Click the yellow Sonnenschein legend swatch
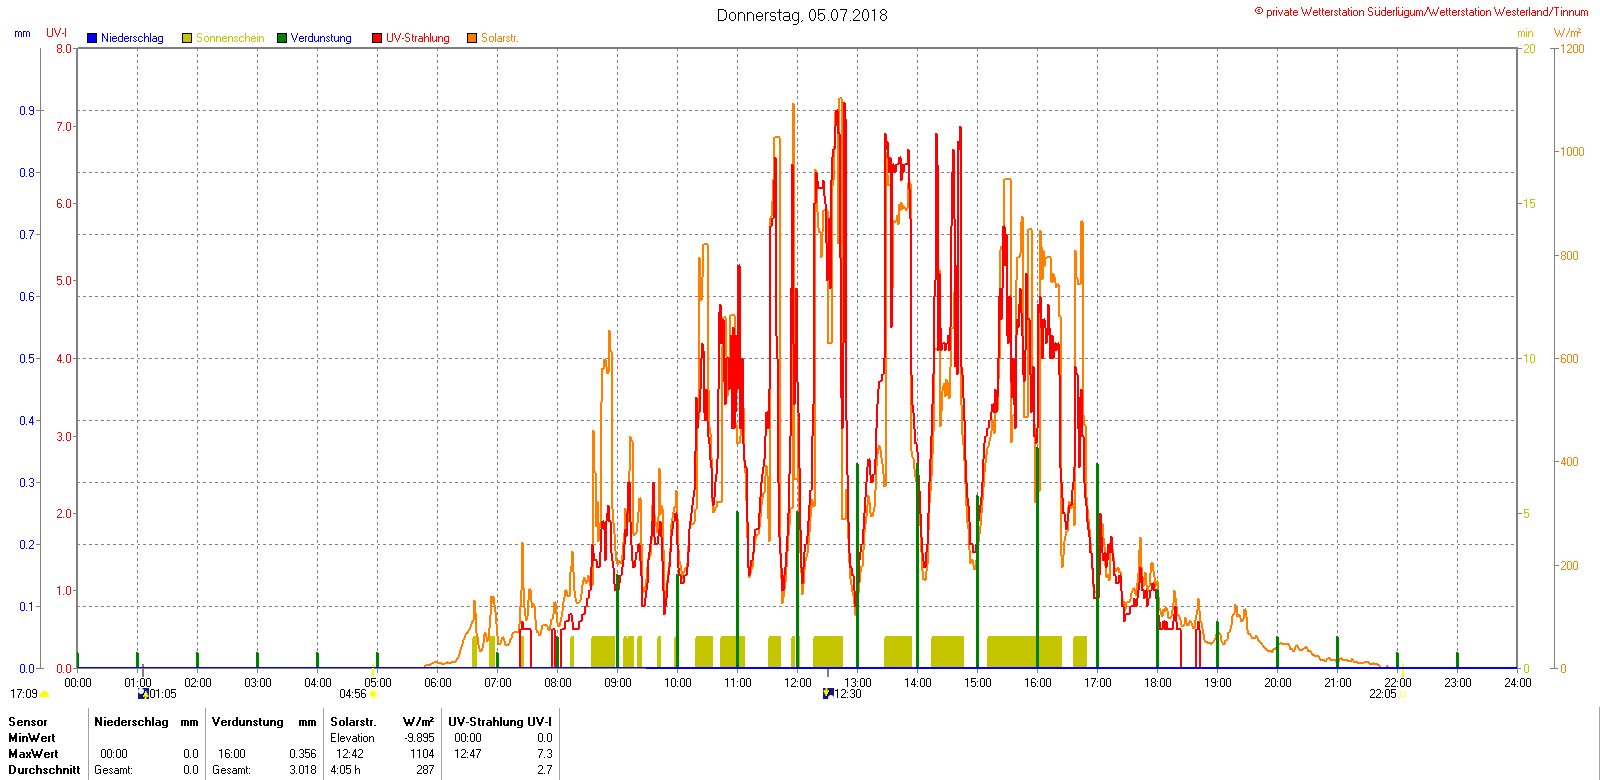Screen dimensions: 1600x780 pyautogui.click(x=187, y=38)
